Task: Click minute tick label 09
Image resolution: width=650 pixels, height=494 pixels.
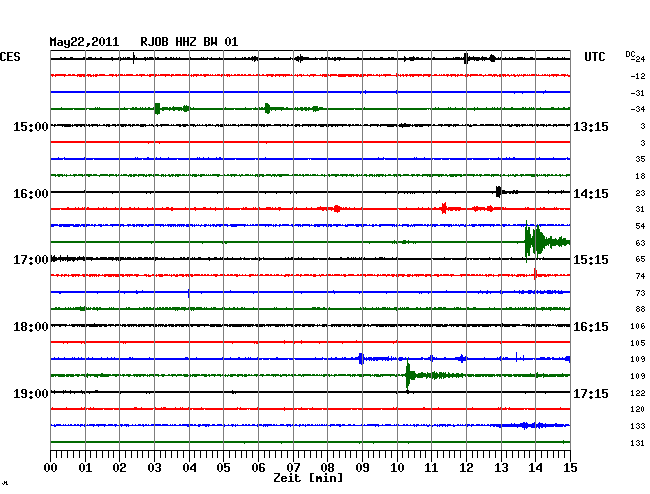Action: [x=362, y=468]
